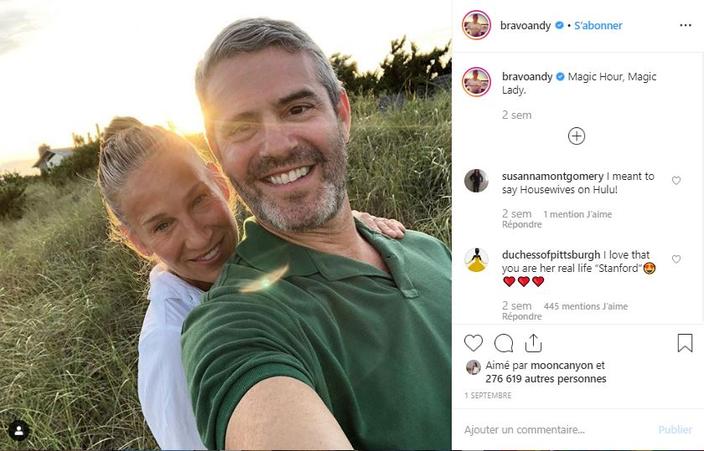Open comments via speech bubble icon
The height and width of the screenshot is (451, 704).
(504, 343)
